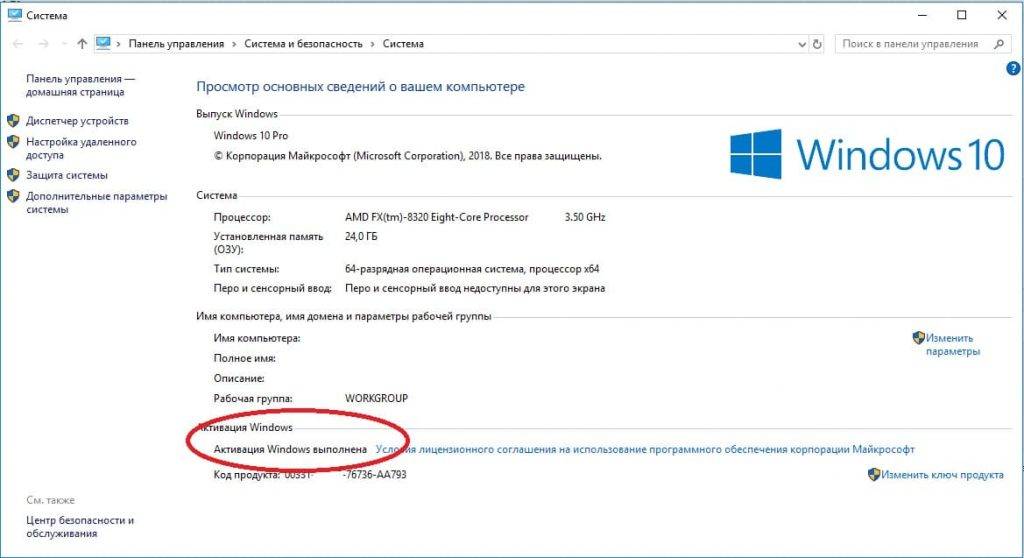Open help via the blue question mark
Screen dimensions: 1024x558
pyautogui.click(x=1012, y=68)
